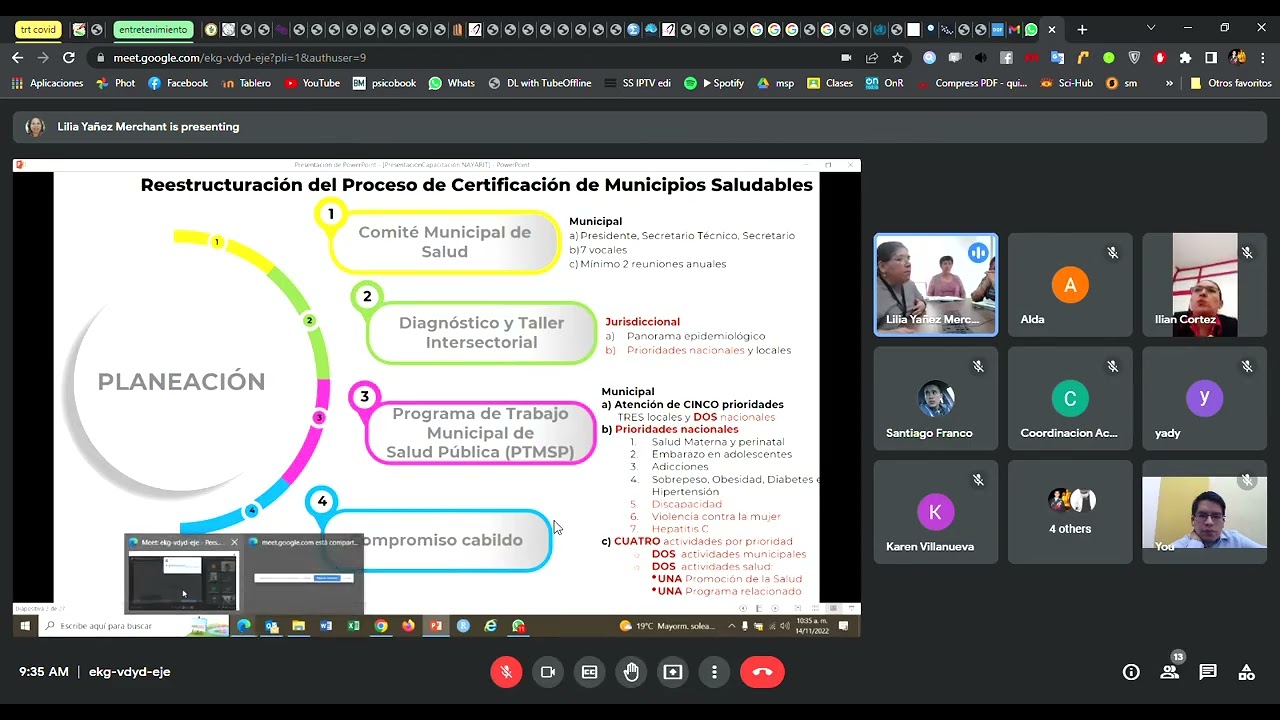The height and width of the screenshot is (720, 1280).
Task: Expand hidden bookmarks chevron
Action: point(1169,83)
